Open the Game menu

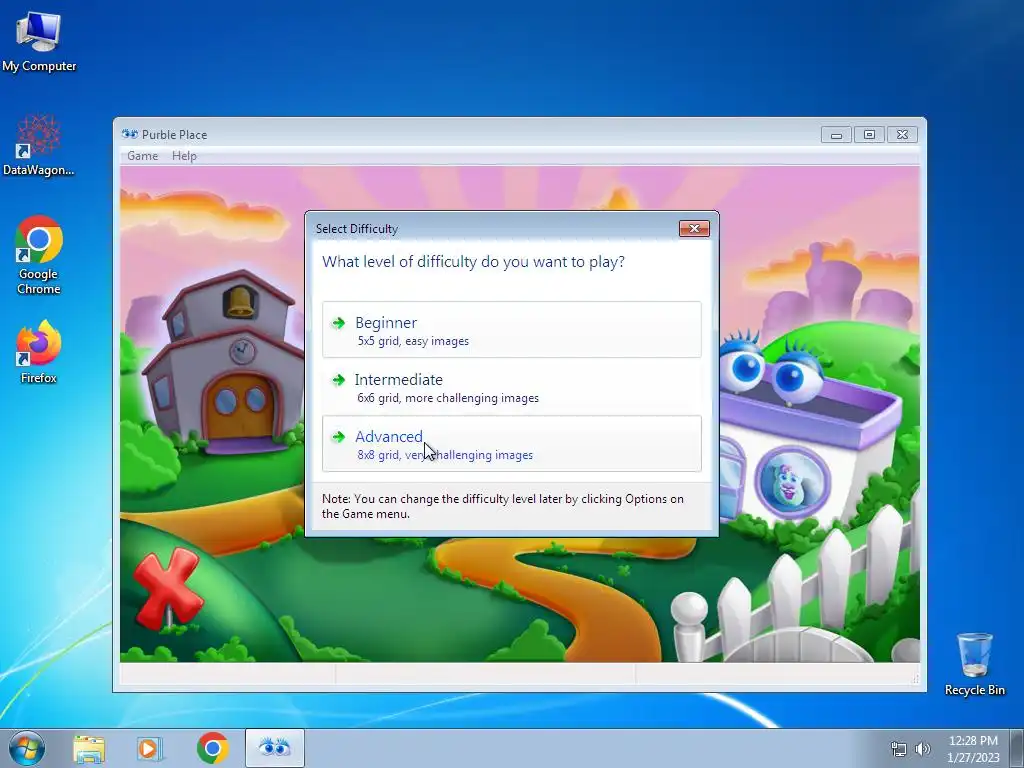point(142,156)
